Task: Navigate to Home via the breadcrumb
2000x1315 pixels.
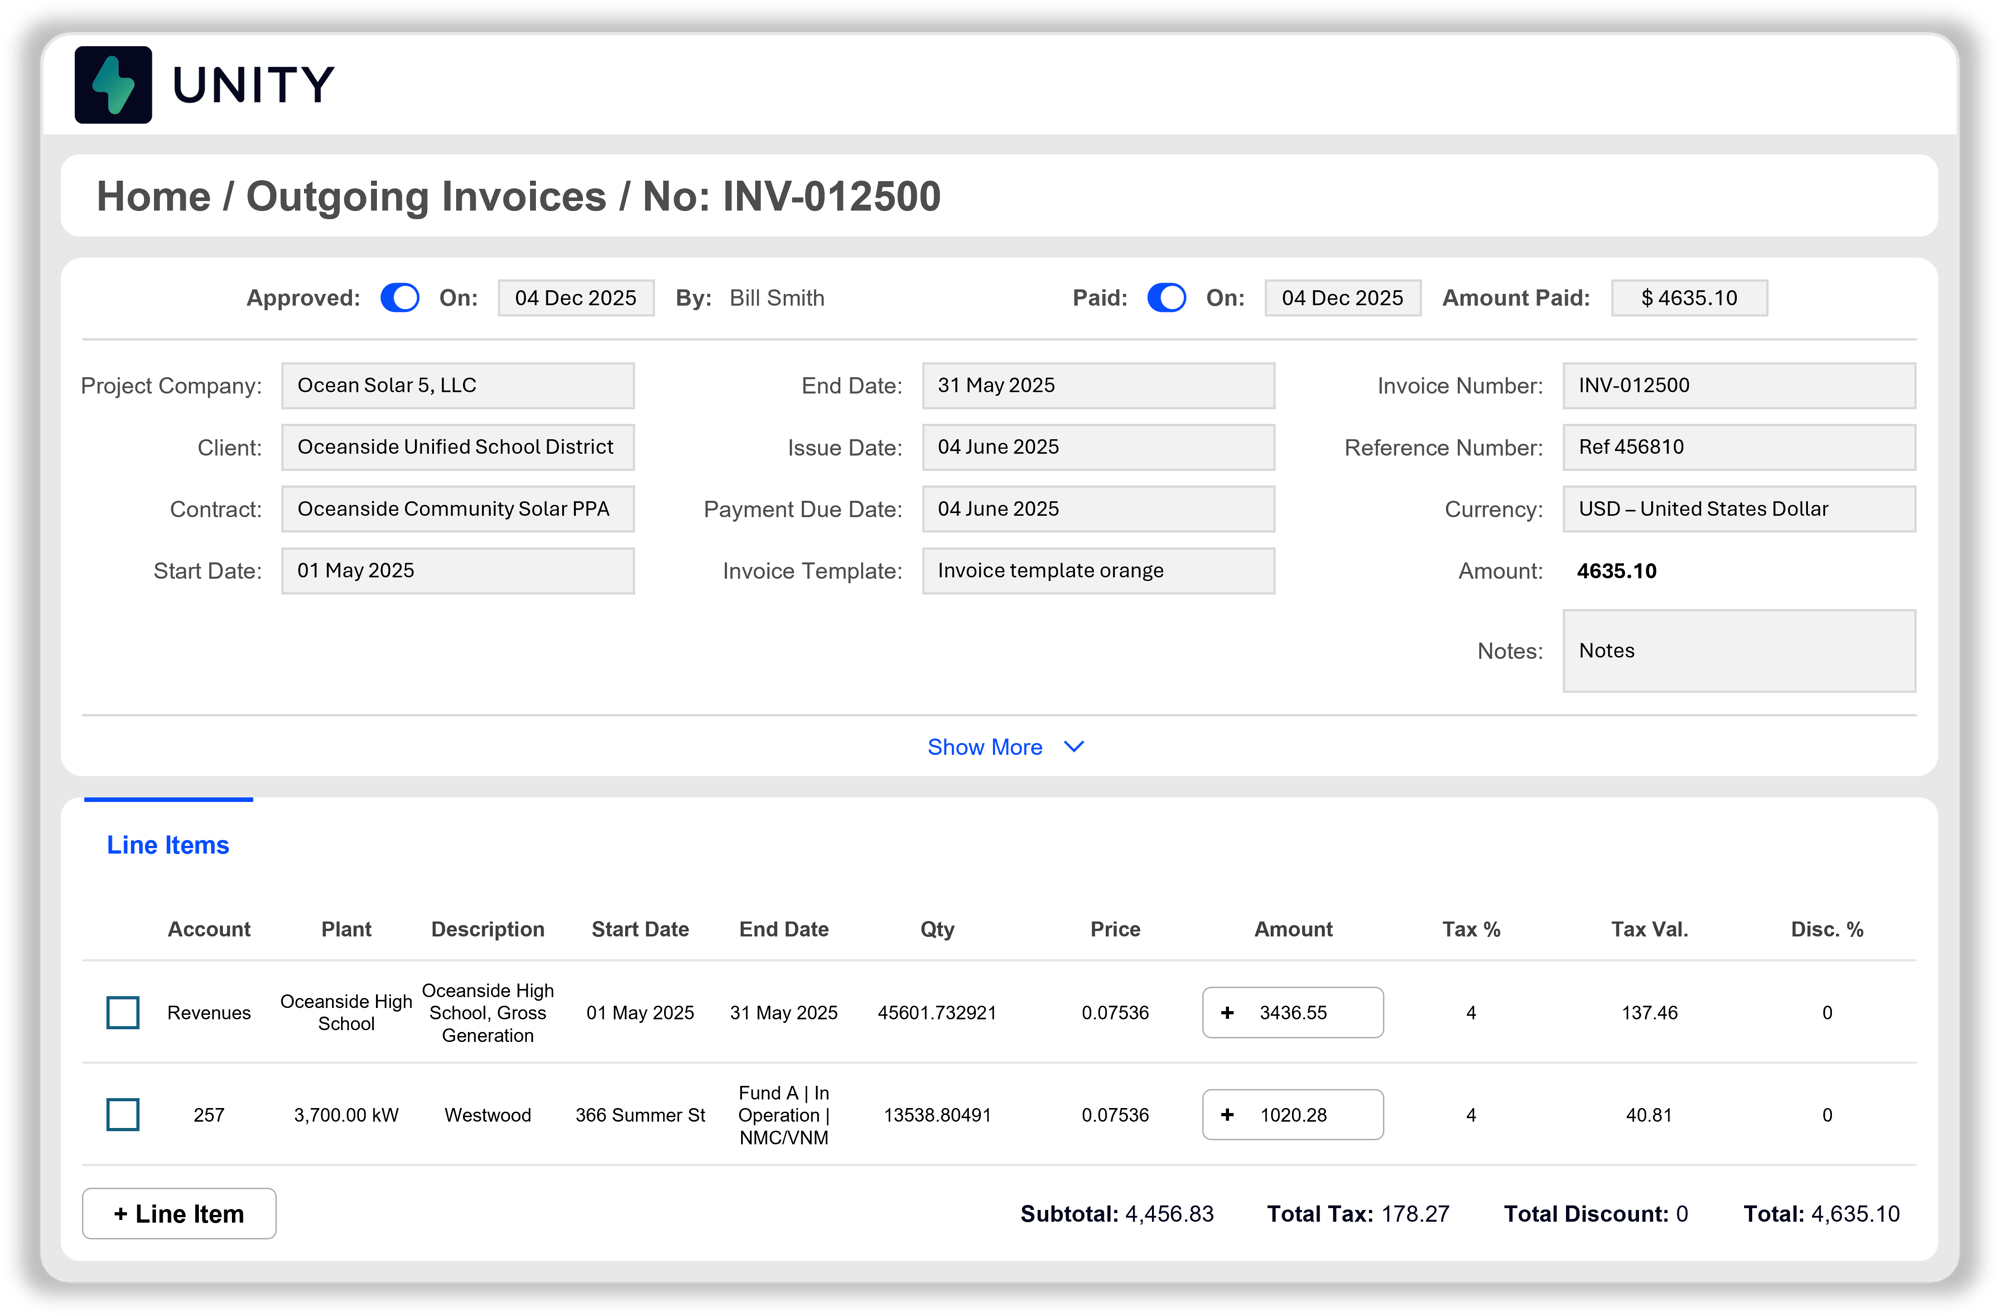Action: point(155,196)
